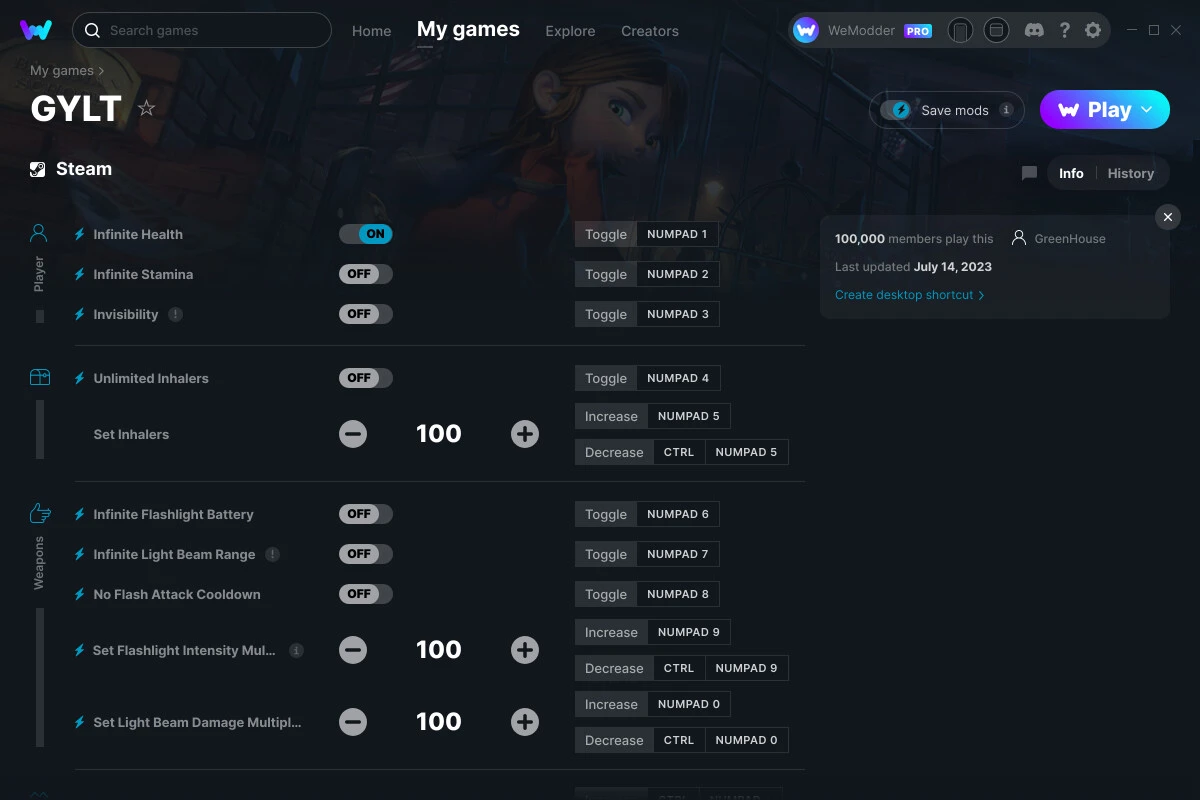
Task: Select the Player category icon
Action: (x=39, y=234)
